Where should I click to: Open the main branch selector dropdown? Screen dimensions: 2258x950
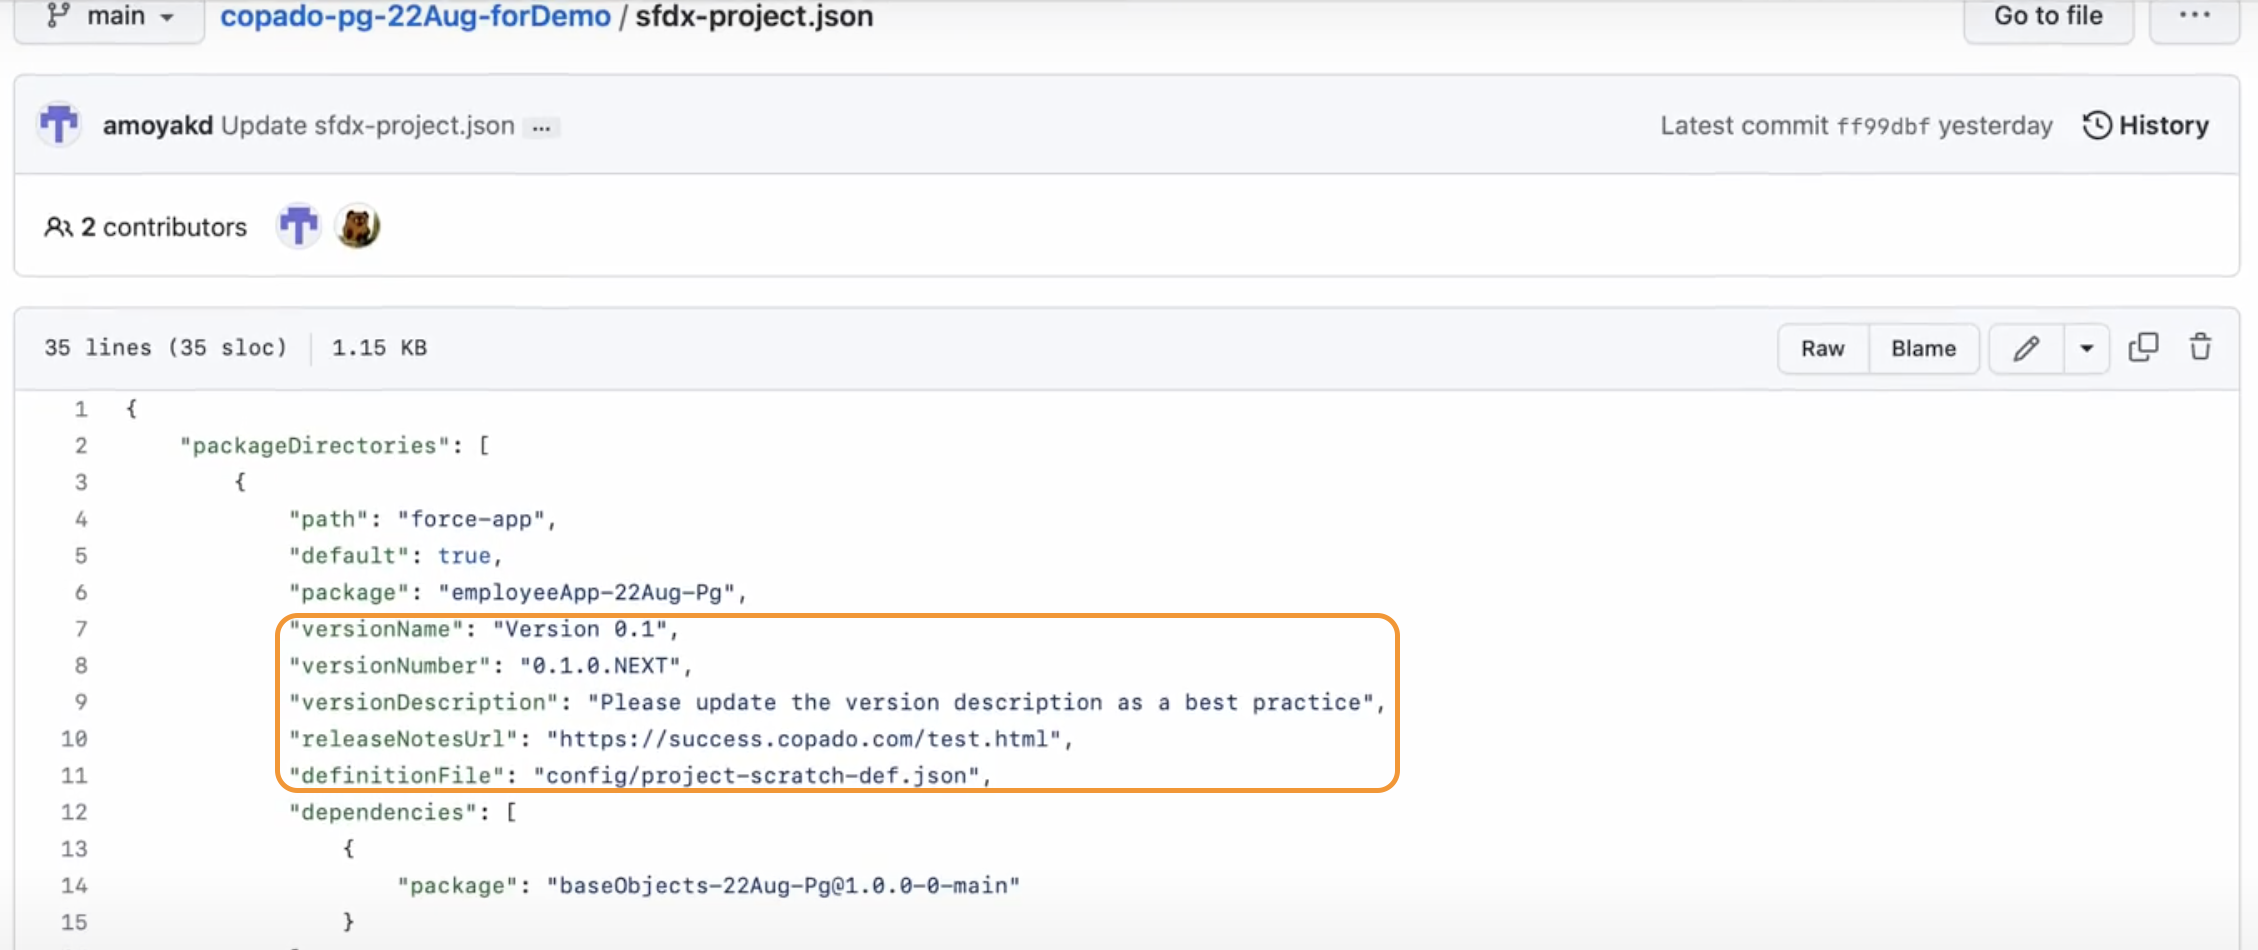point(110,17)
